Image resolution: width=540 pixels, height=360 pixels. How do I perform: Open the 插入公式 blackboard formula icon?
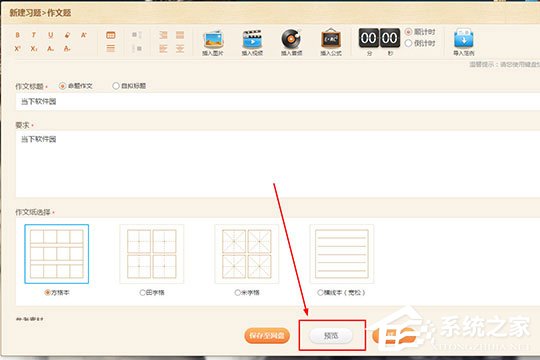[x=331, y=42]
